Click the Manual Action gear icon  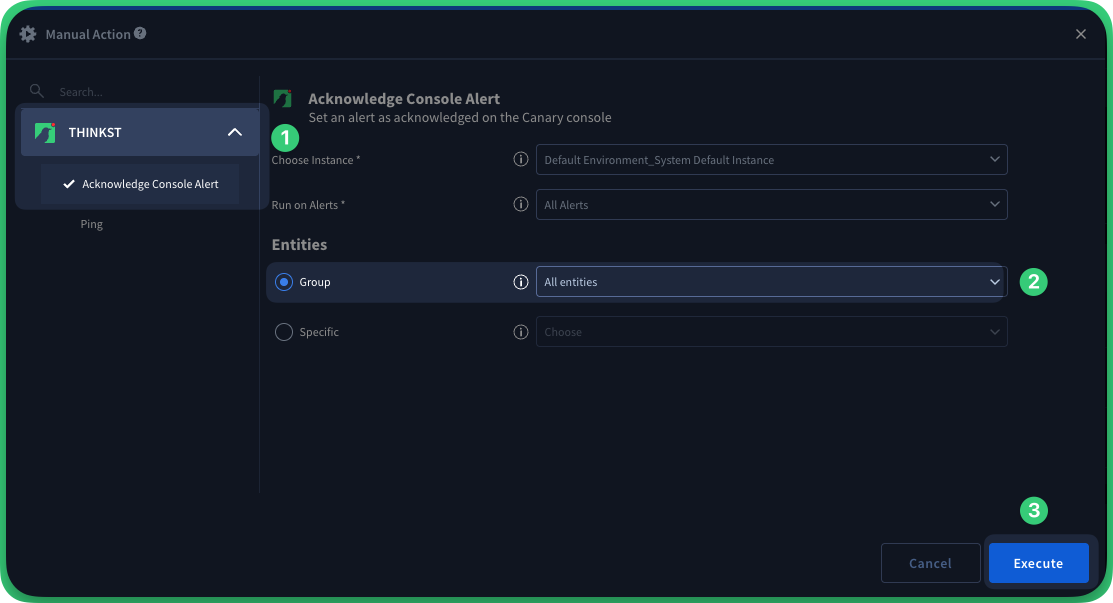coord(28,34)
